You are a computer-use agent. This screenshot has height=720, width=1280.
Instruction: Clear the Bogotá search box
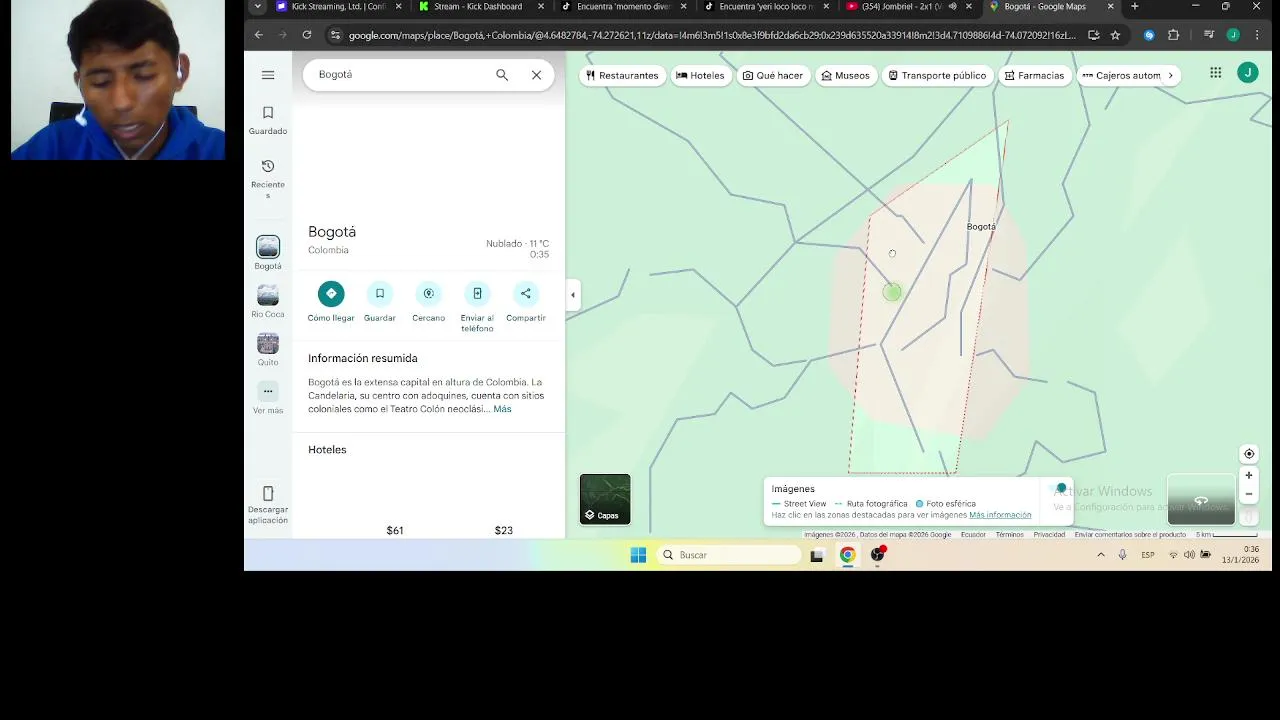coord(536,75)
